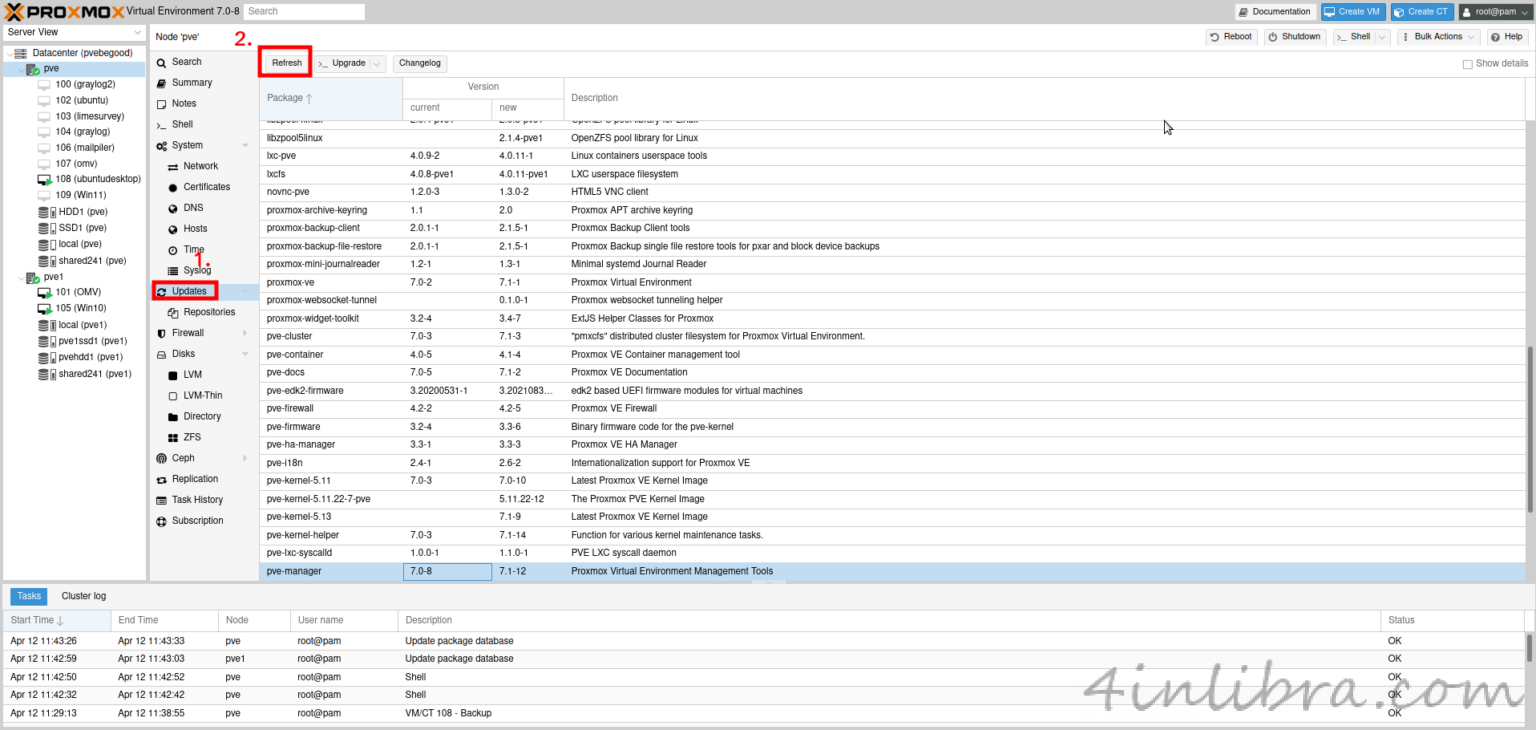Open the root@pam user menu
The width and height of the screenshot is (1536, 730).
coord(1494,12)
